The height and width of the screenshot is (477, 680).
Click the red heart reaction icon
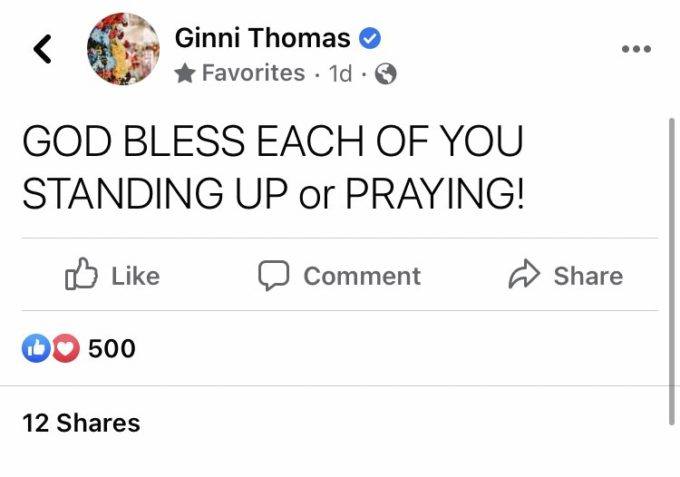(64, 349)
